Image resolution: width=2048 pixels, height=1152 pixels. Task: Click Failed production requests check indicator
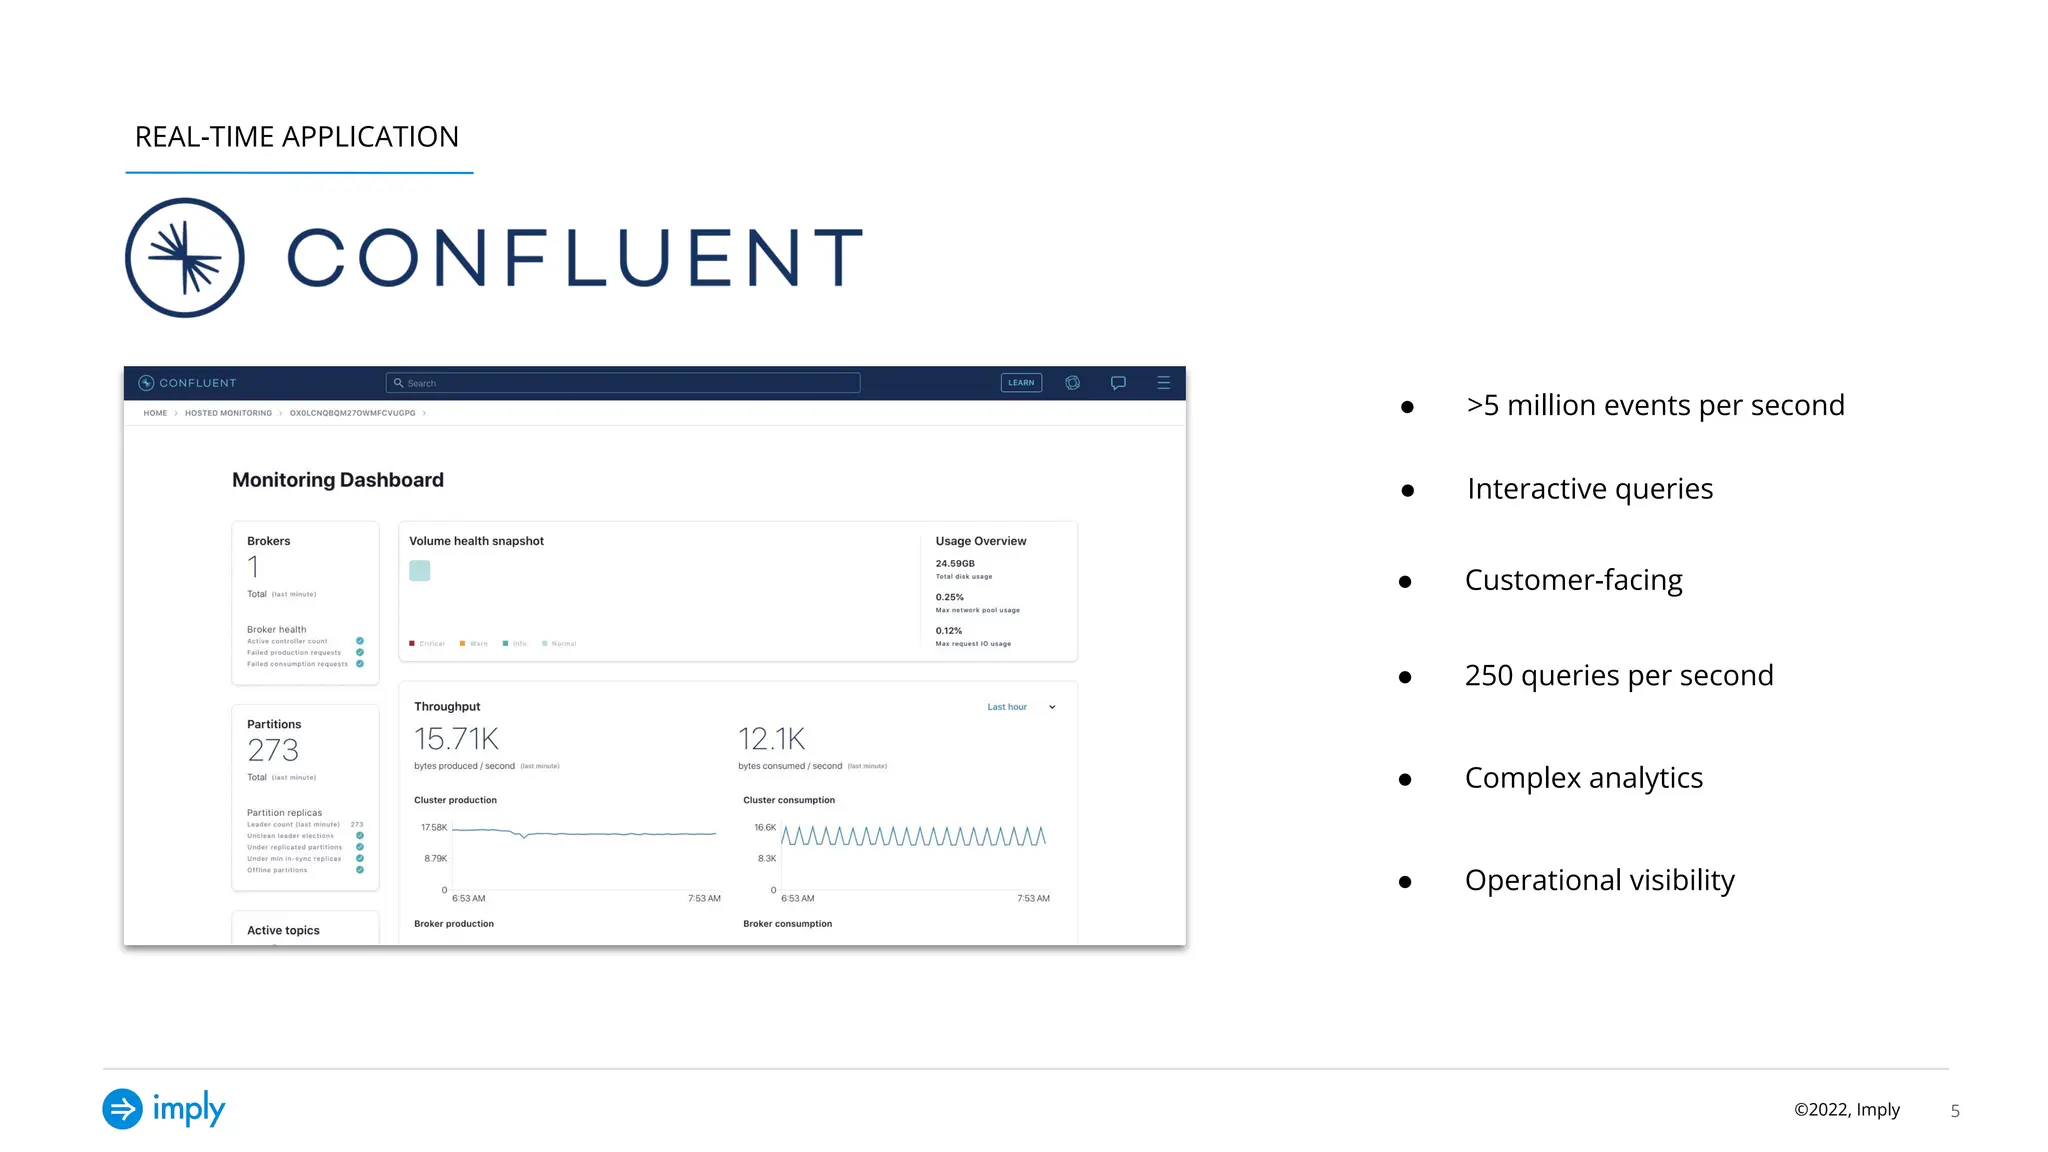click(360, 652)
